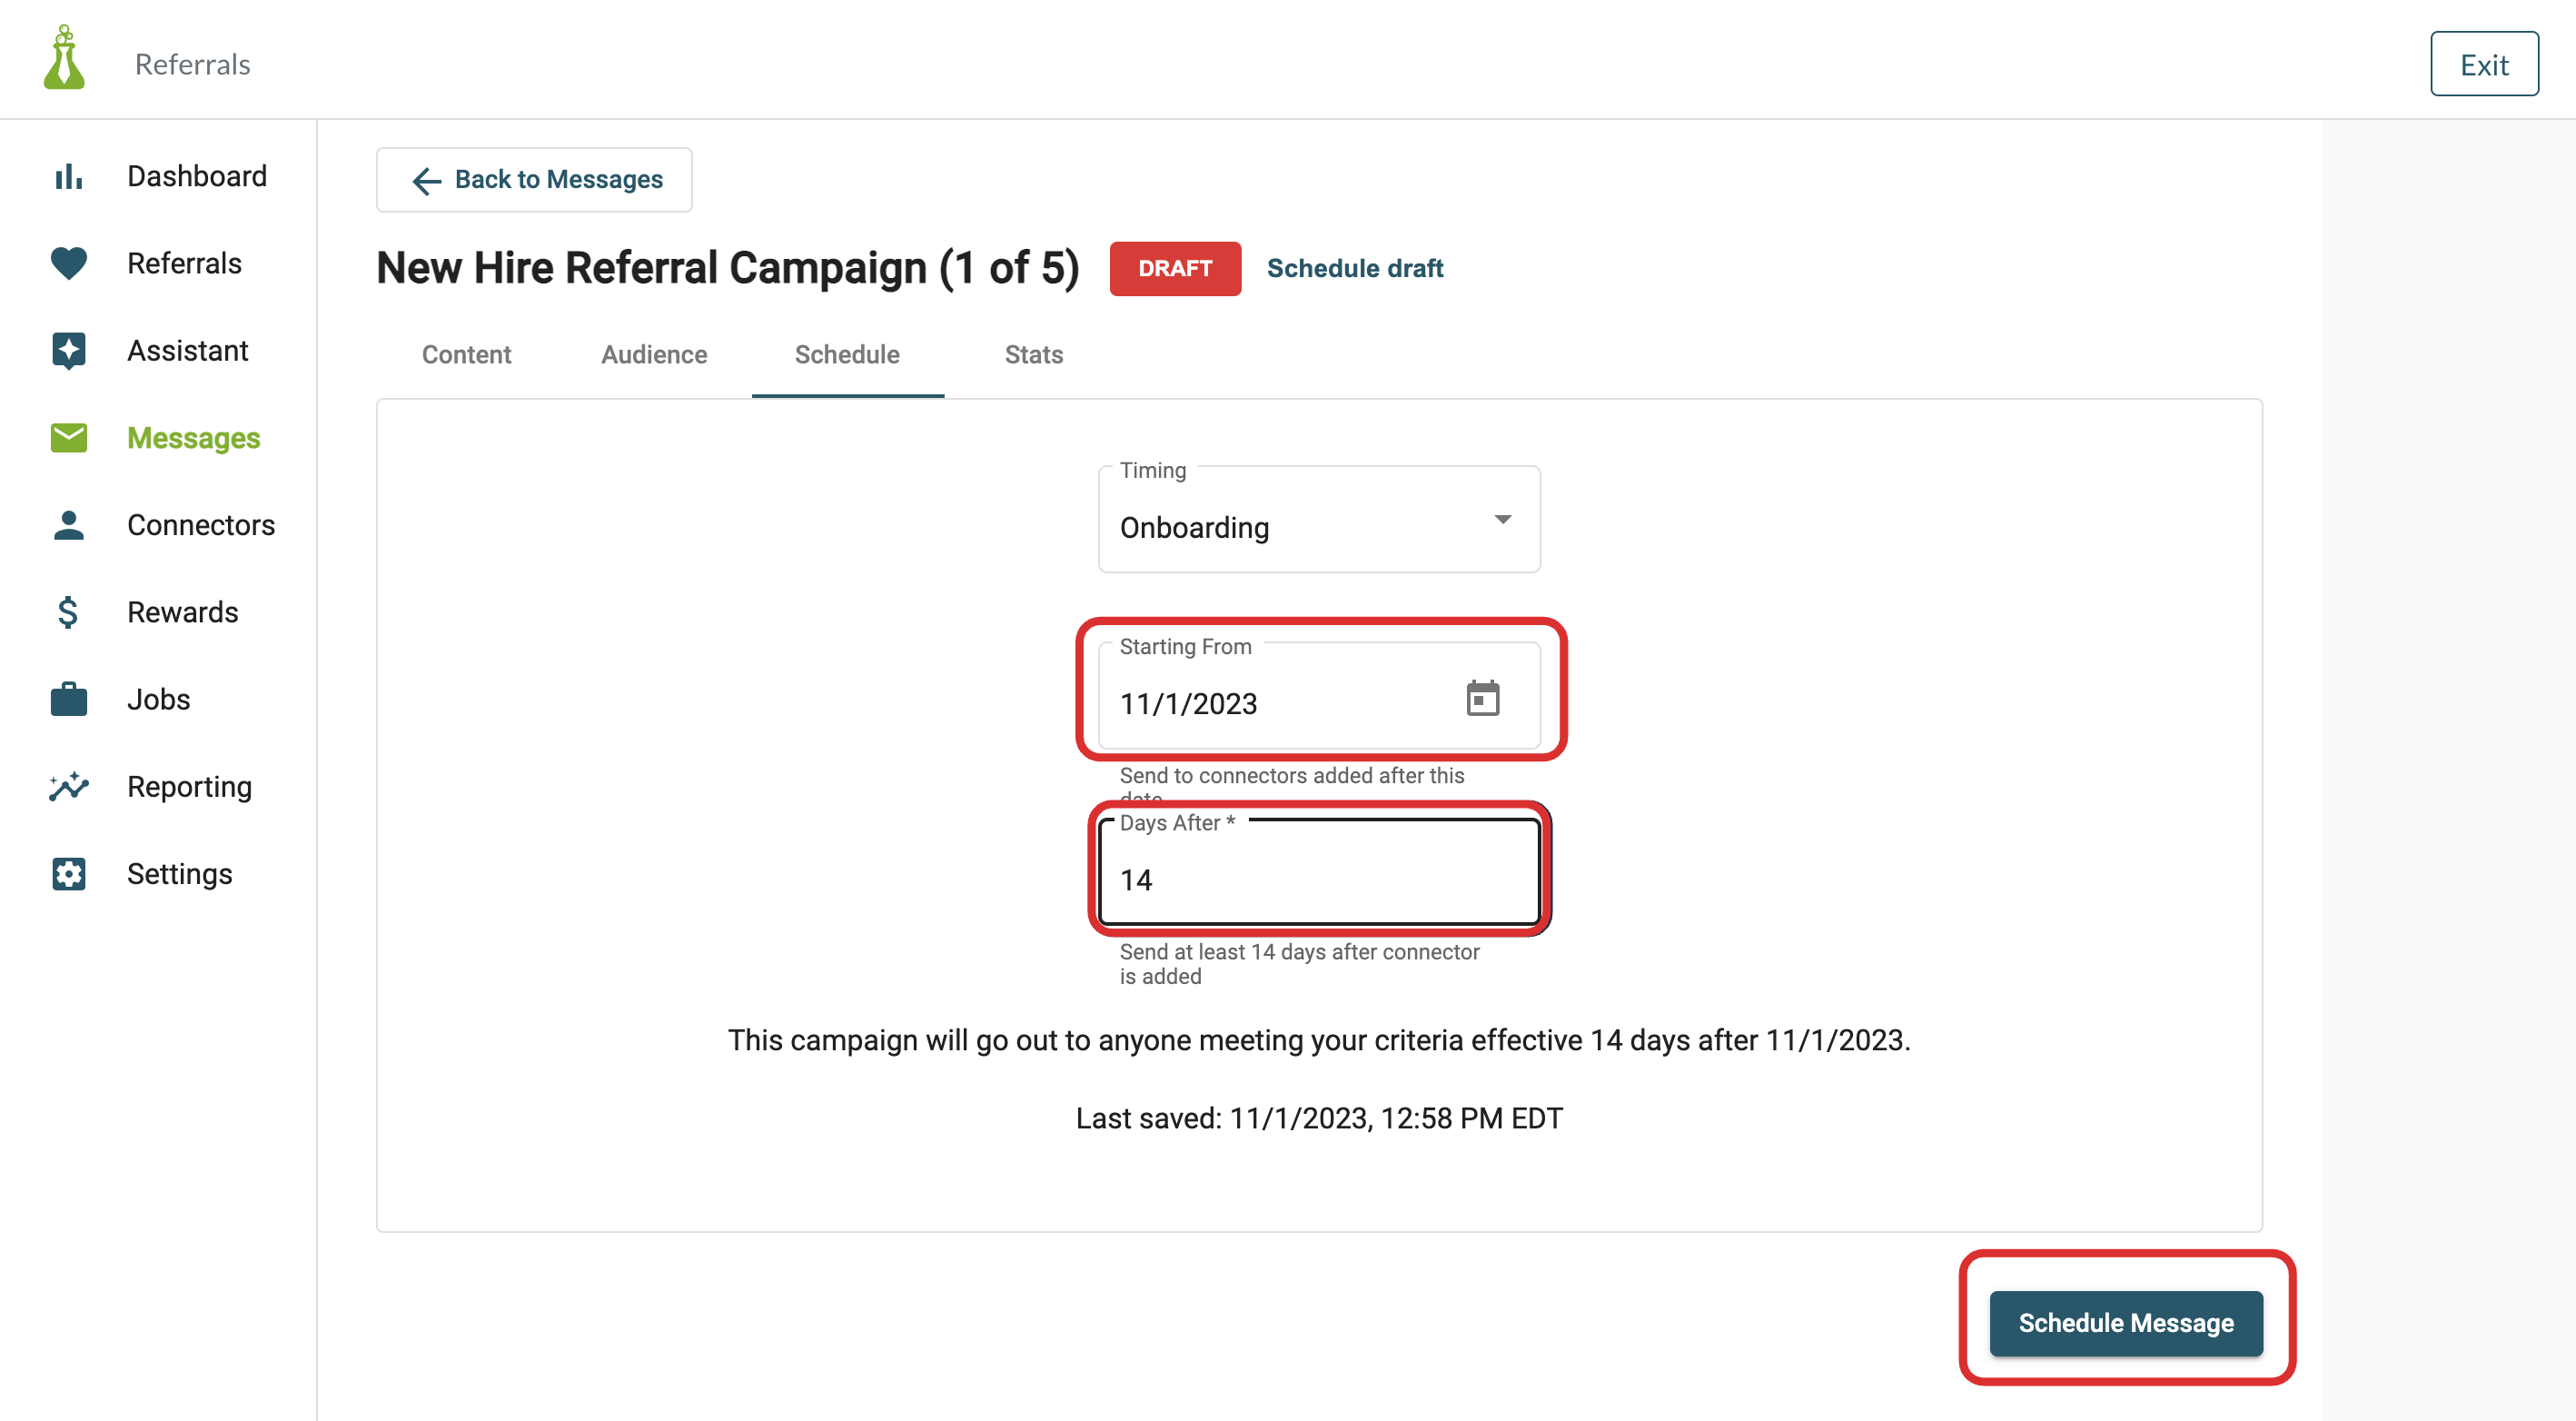Switch to the Content tab
The image size is (2576, 1421).
[466, 354]
